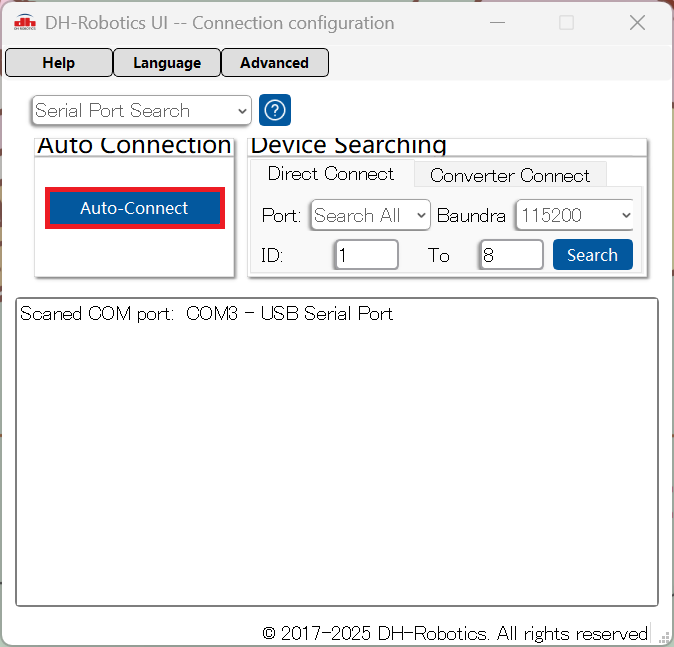Click the blue Search button
The image size is (674, 647).
(593, 255)
